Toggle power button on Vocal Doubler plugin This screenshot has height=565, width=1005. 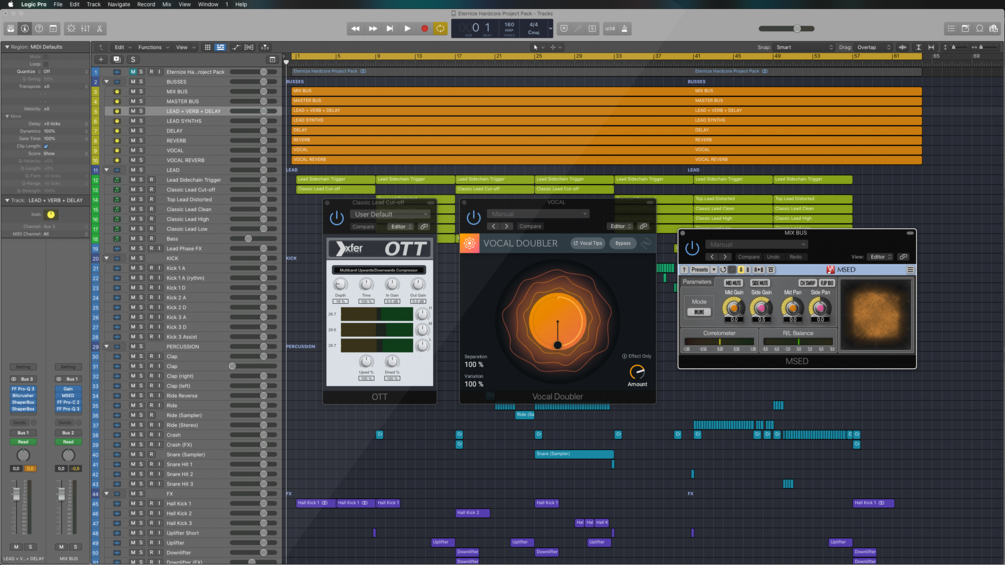click(x=473, y=218)
